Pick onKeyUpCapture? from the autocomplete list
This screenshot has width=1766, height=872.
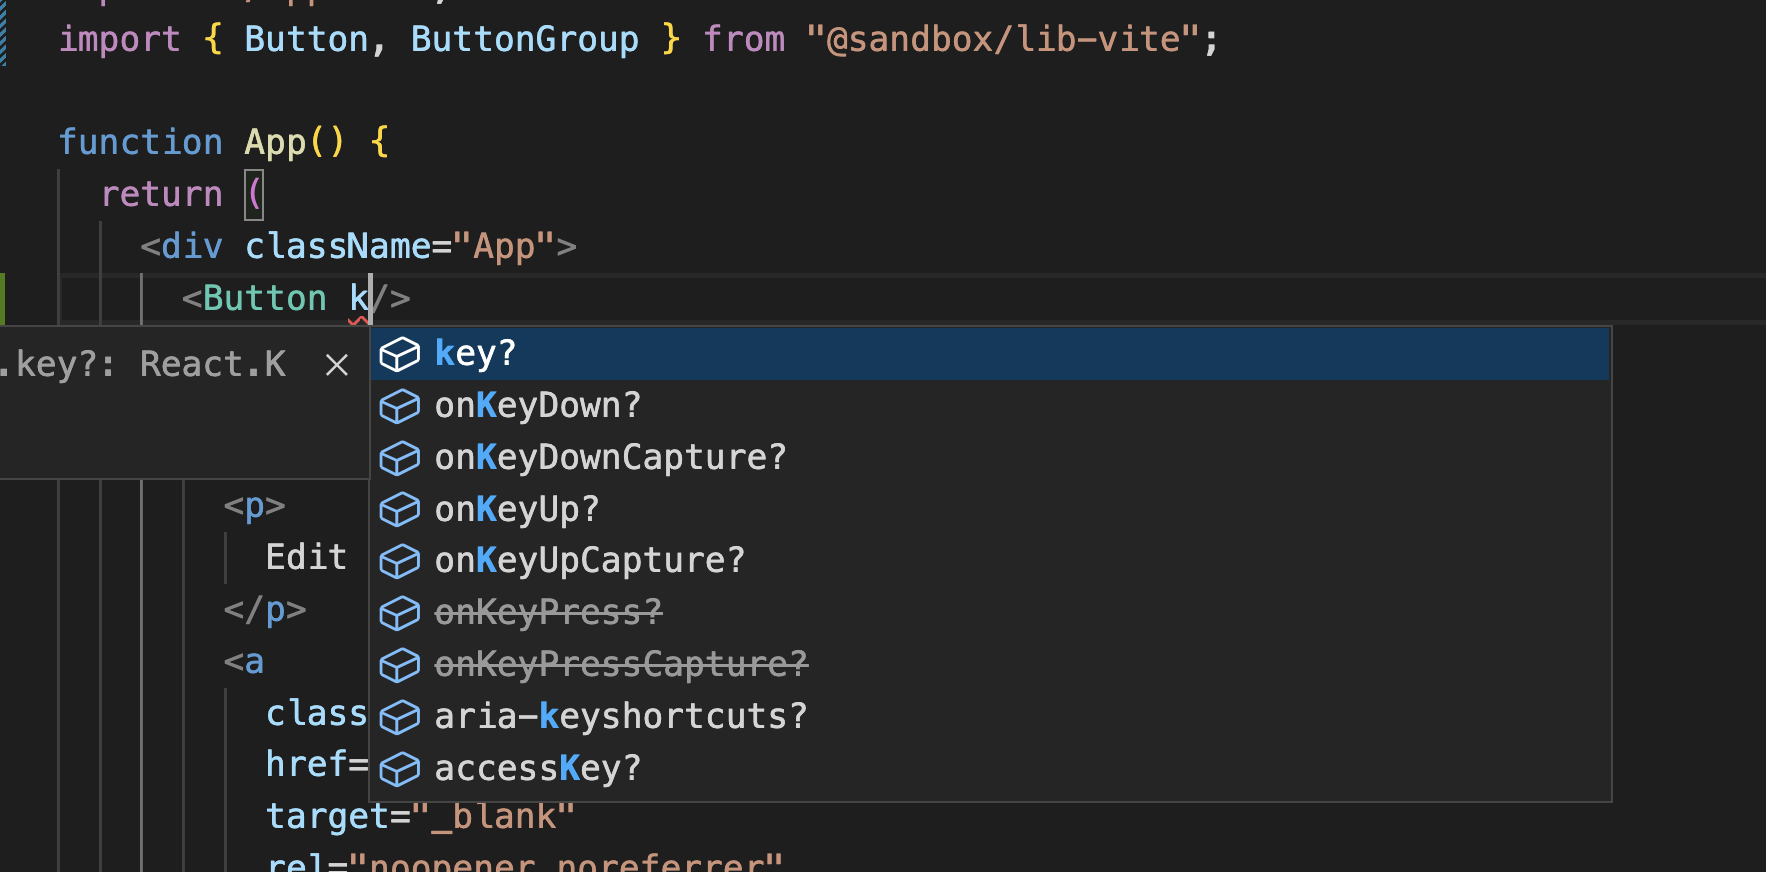point(589,560)
